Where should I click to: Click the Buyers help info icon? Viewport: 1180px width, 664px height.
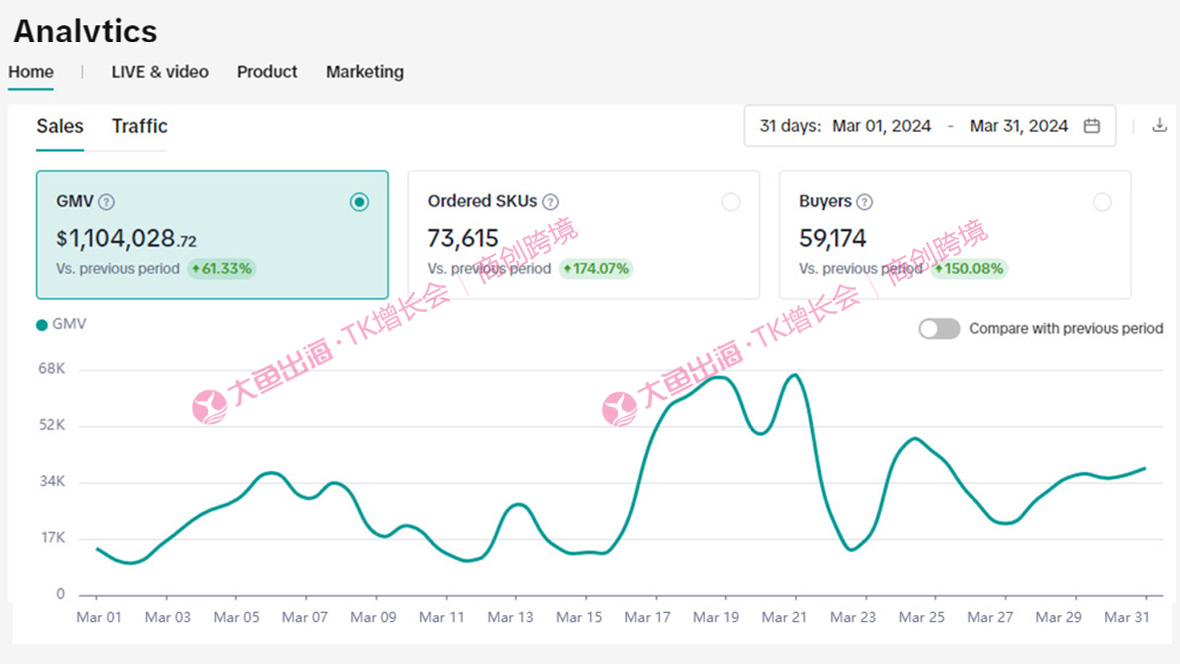click(864, 202)
